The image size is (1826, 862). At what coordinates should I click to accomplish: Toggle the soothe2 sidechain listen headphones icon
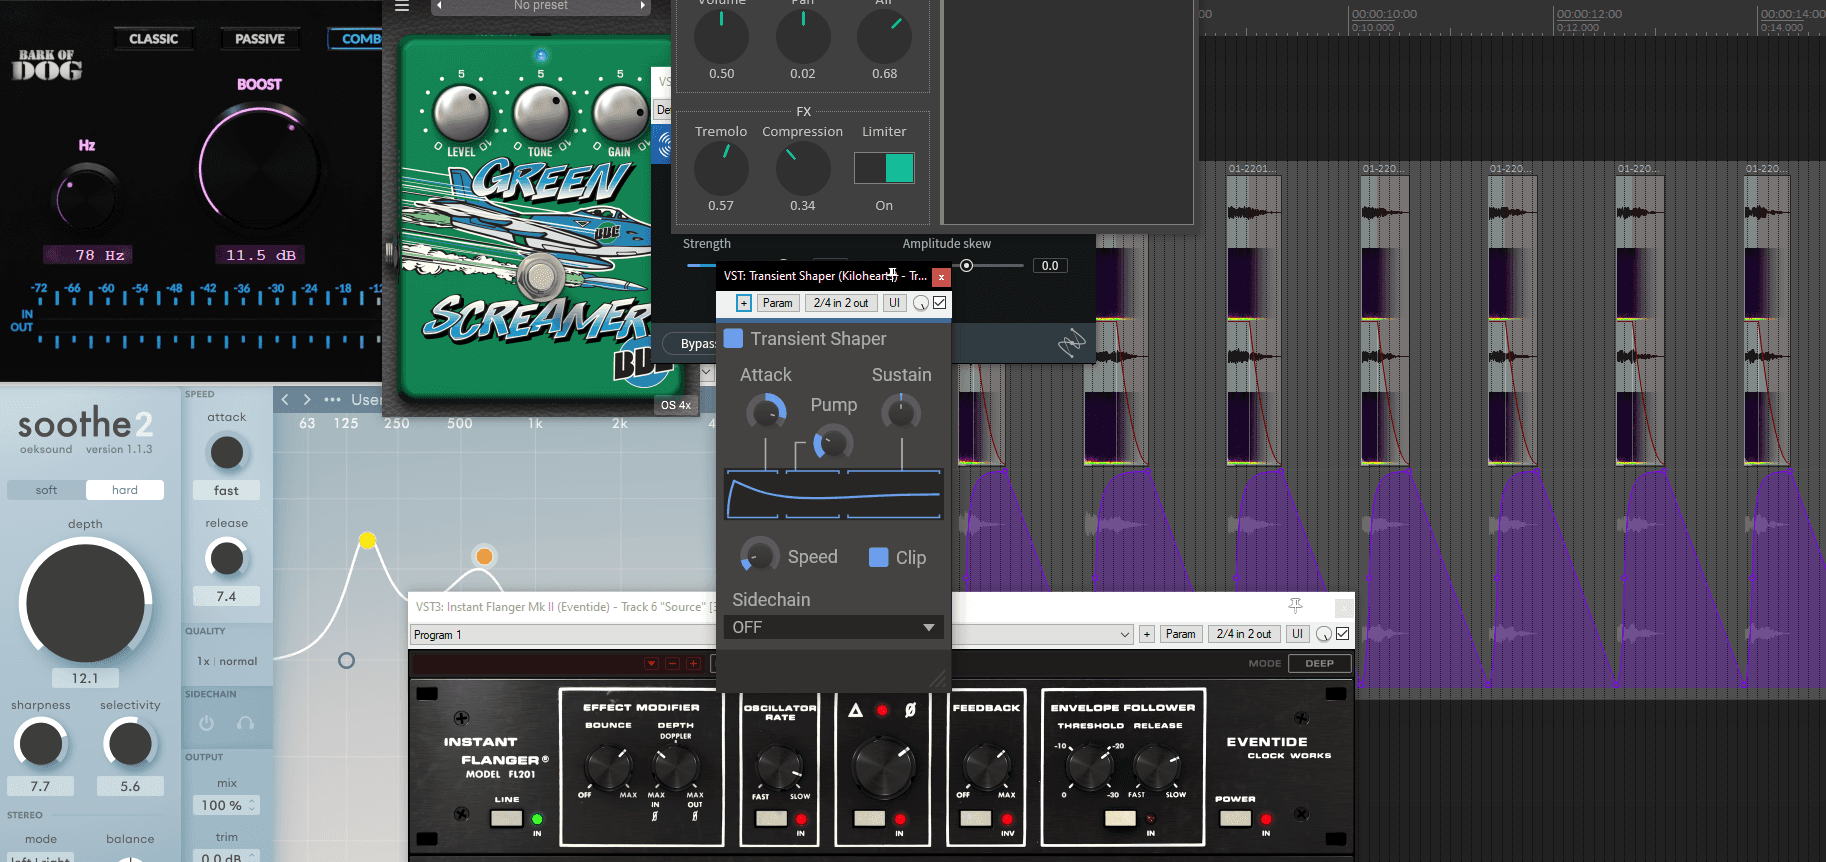click(x=245, y=723)
